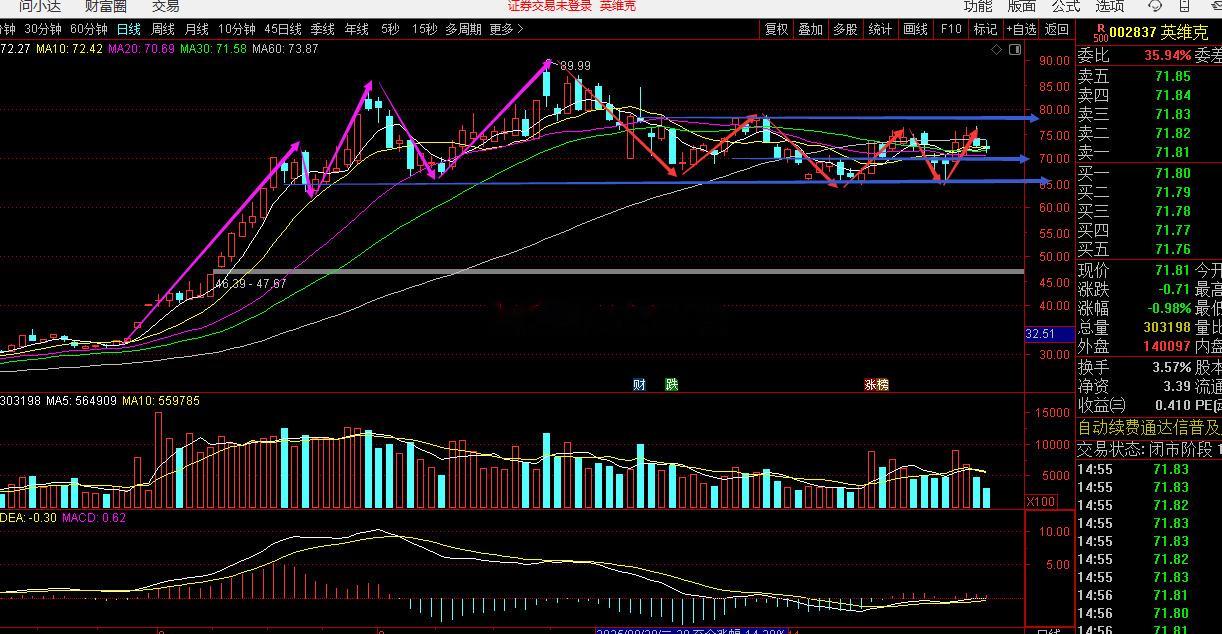Open the 版面 layout menu
Screen dimensions: 1222x634
[1021, 6]
